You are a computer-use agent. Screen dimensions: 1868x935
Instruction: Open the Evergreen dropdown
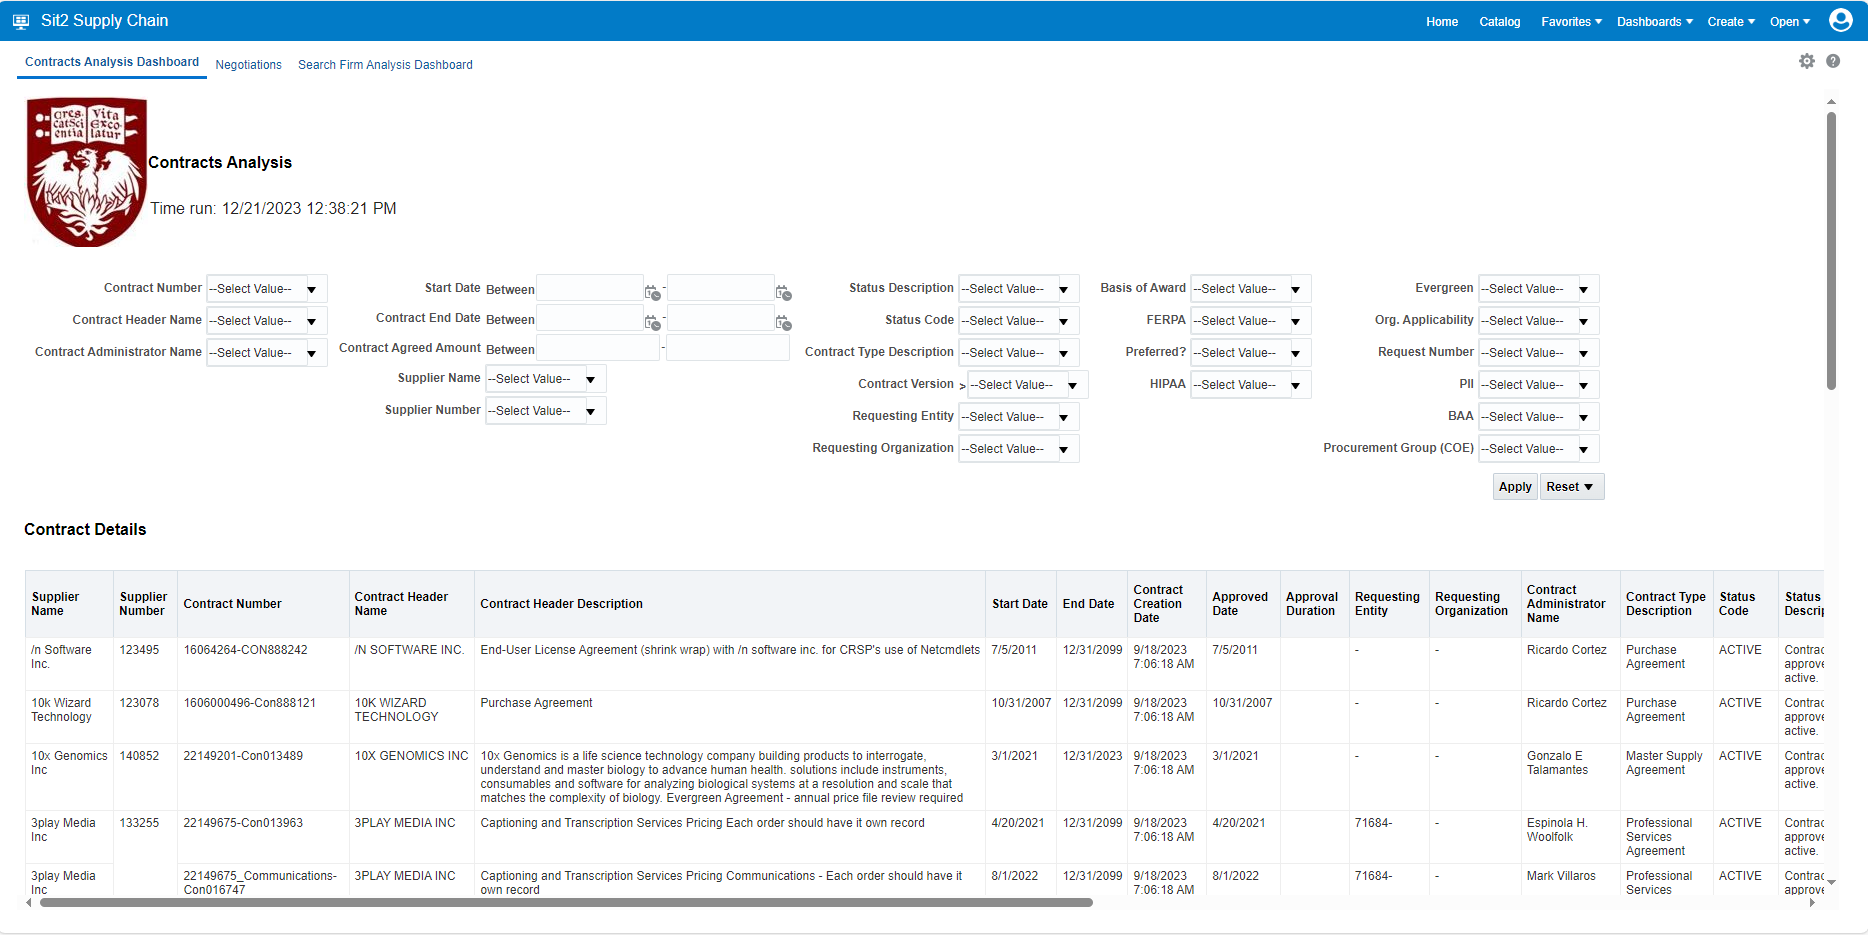point(1584,289)
